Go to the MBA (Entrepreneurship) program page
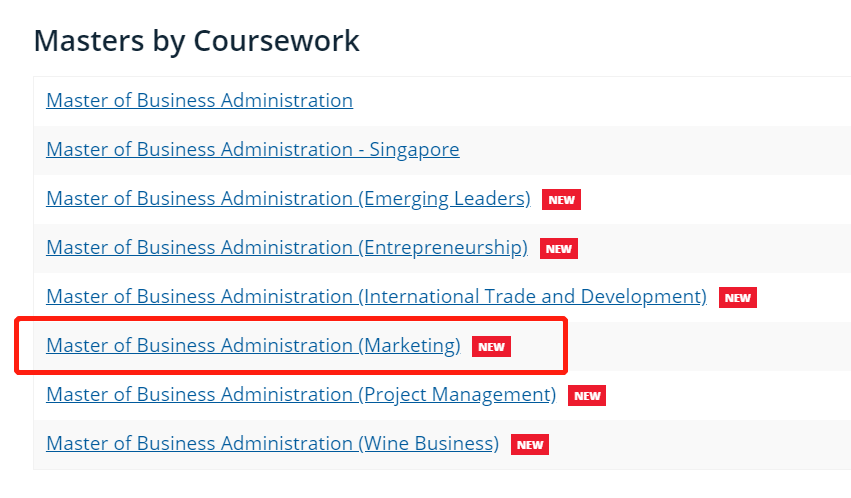The image size is (851, 498). coord(287,247)
